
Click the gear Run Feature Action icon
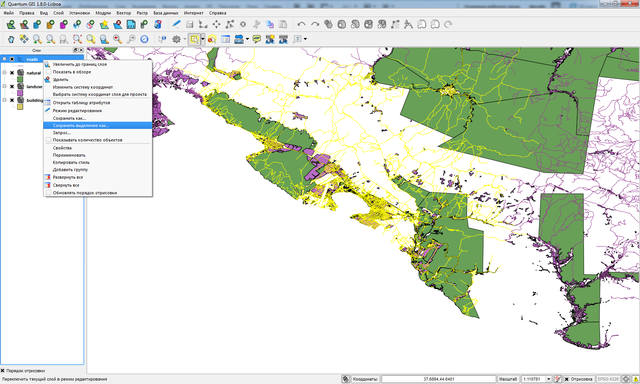coord(176,39)
